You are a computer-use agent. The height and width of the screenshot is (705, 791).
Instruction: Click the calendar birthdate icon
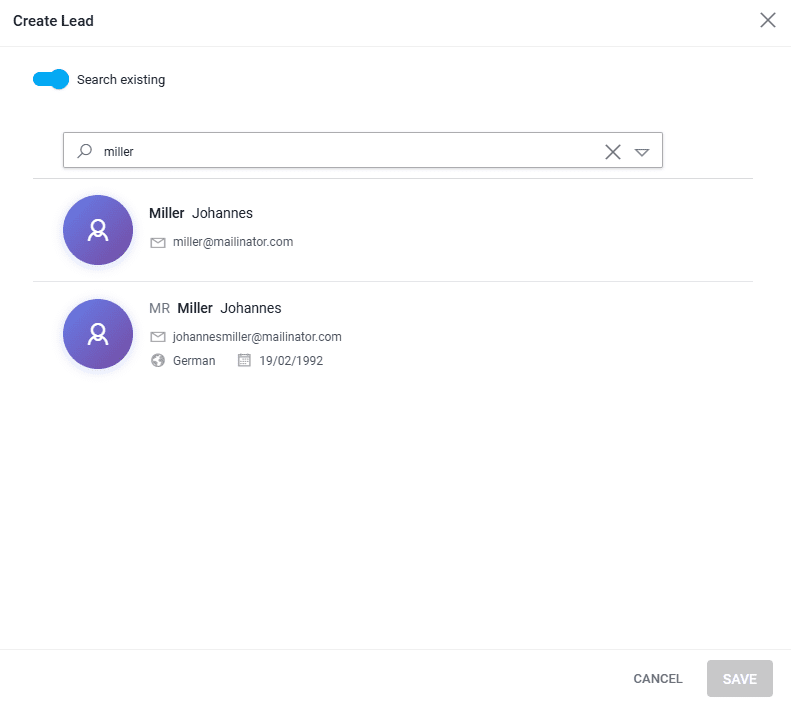(x=244, y=361)
